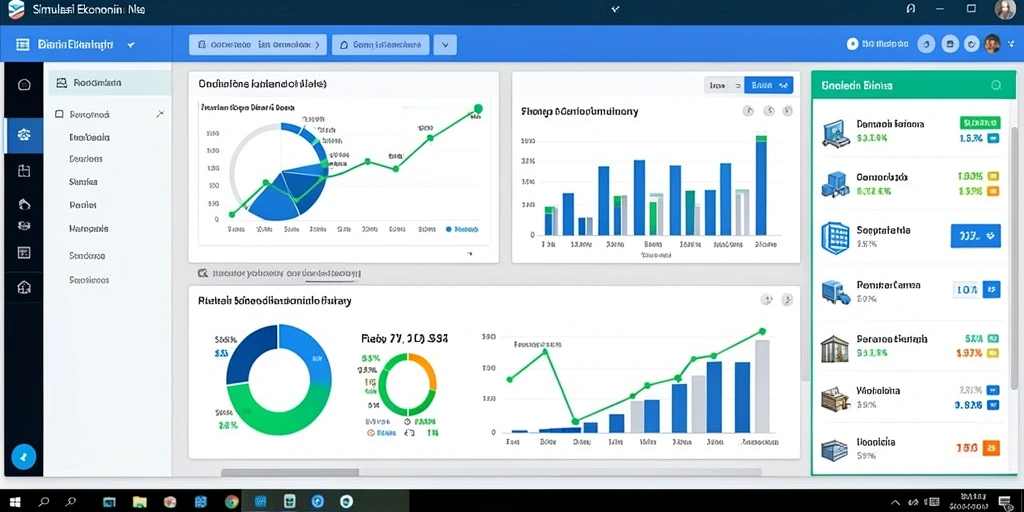Viewport: 1024px width, 512px height.
Task: Click the second header button with the bell icon
Action: [381, 44]
